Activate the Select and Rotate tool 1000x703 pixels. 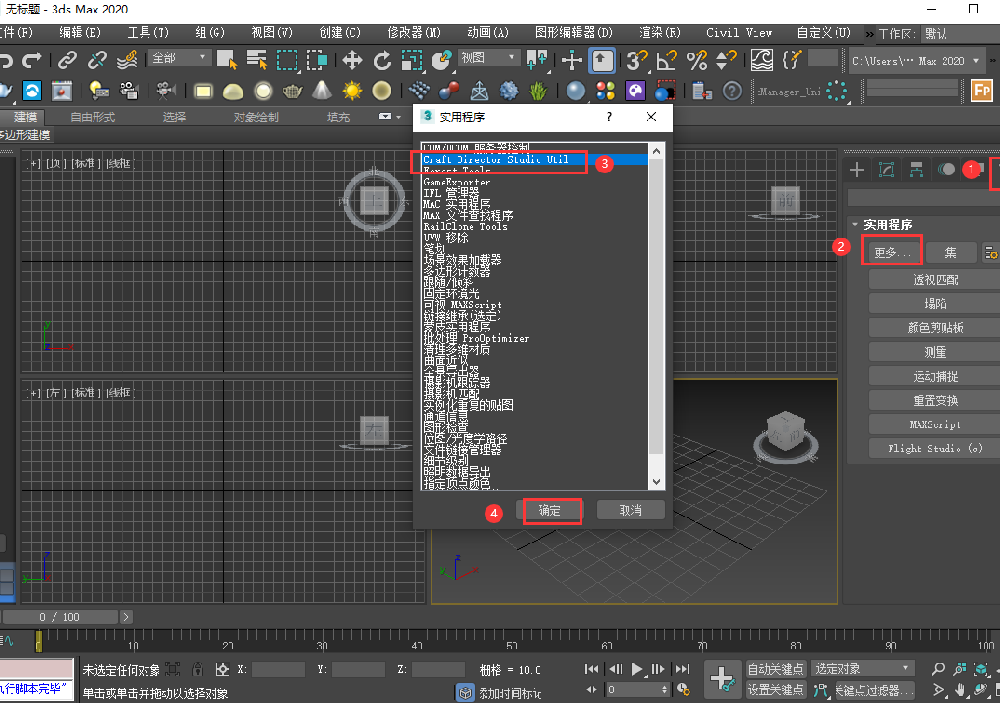tap(382, 61)
